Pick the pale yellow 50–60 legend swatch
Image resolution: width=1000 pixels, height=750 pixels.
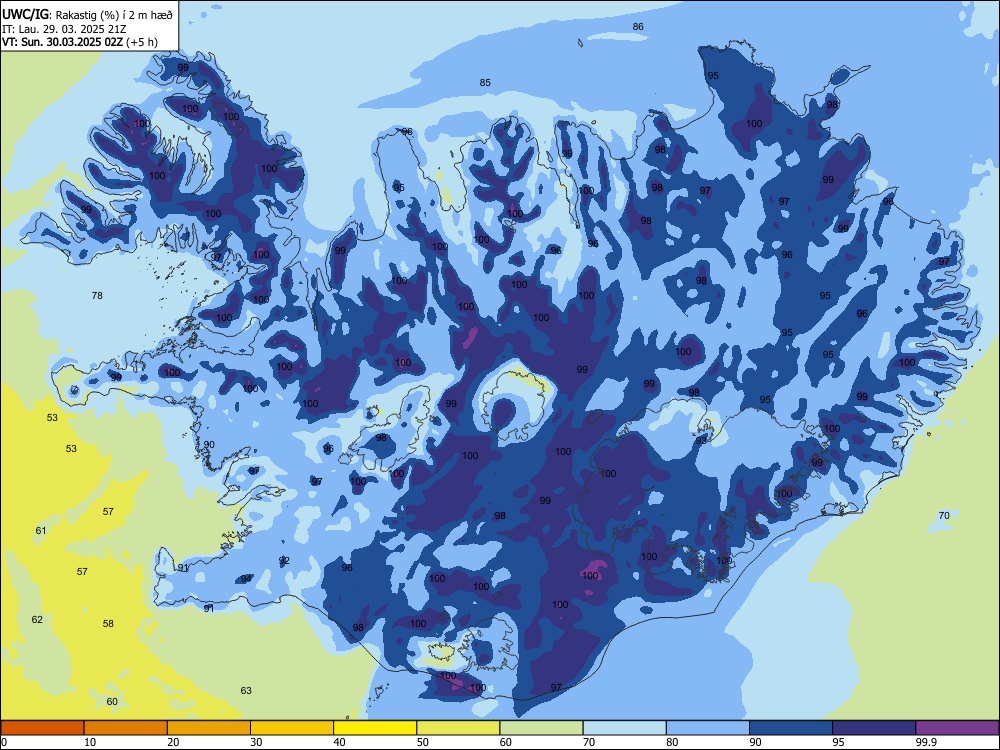pos(458,728)
